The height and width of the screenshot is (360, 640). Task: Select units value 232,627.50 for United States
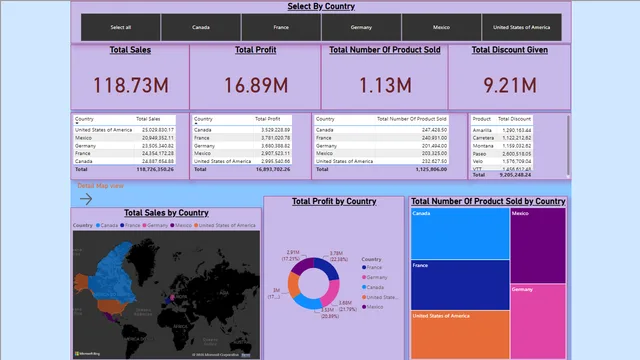434,161
